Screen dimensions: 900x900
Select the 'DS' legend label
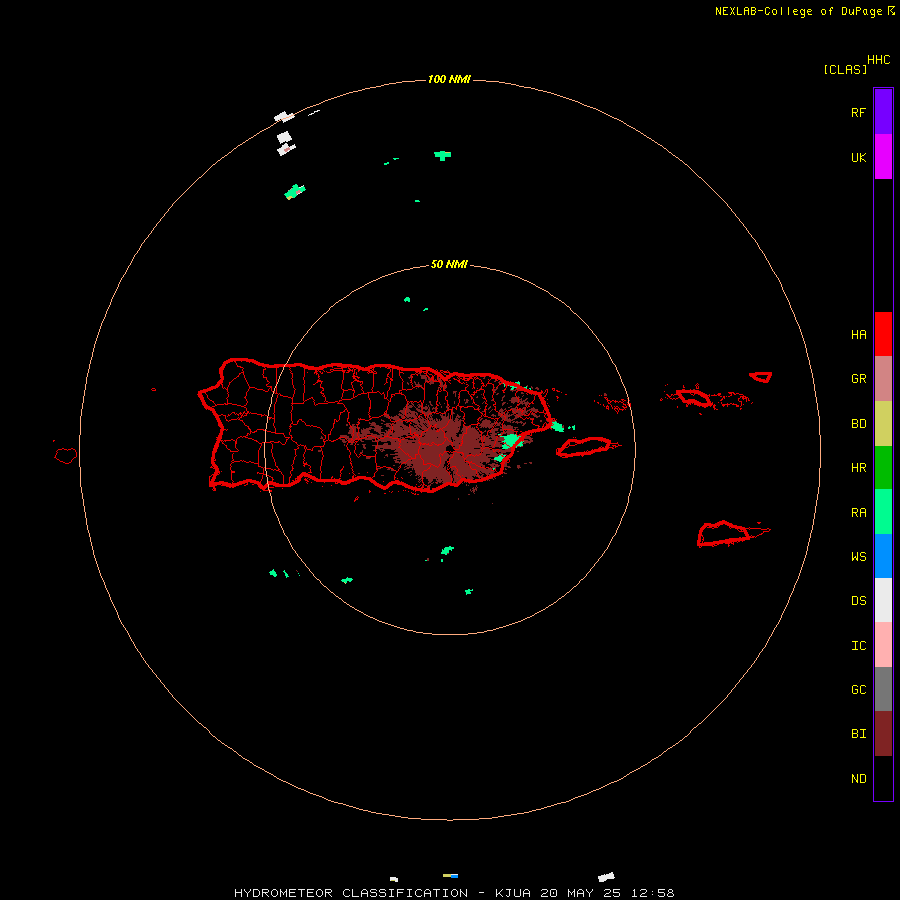pyautogui.click(x=858, y=601)
